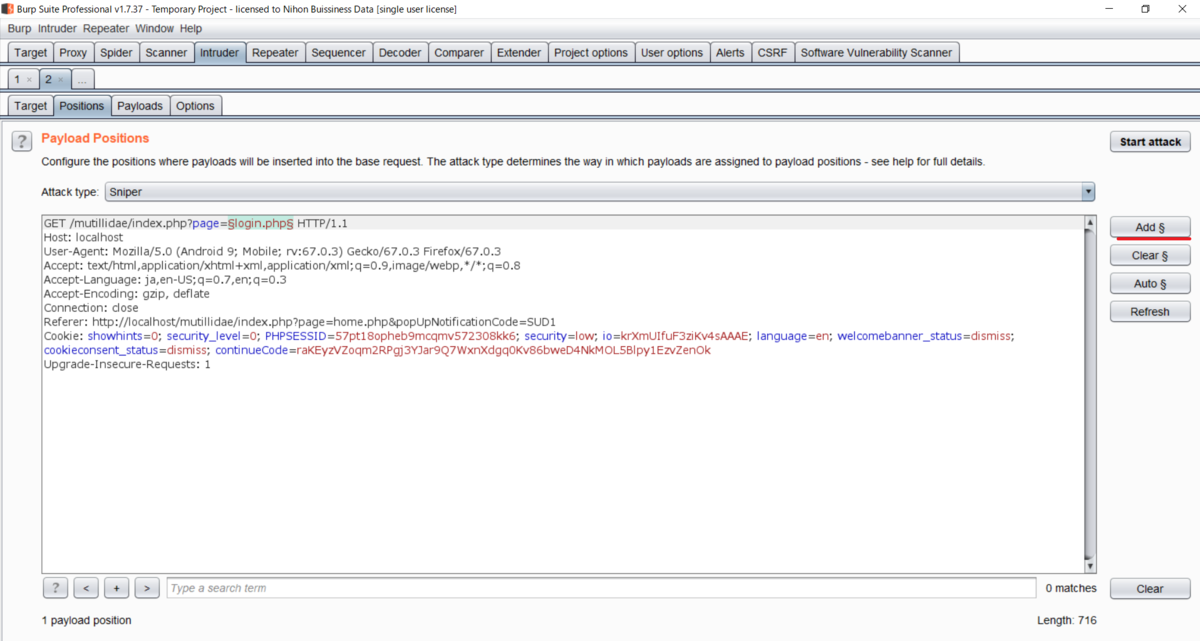The width and height of the screenshot is (1200, 641).
Task: Switch to the Proxy tab
Action: (73, 53)
